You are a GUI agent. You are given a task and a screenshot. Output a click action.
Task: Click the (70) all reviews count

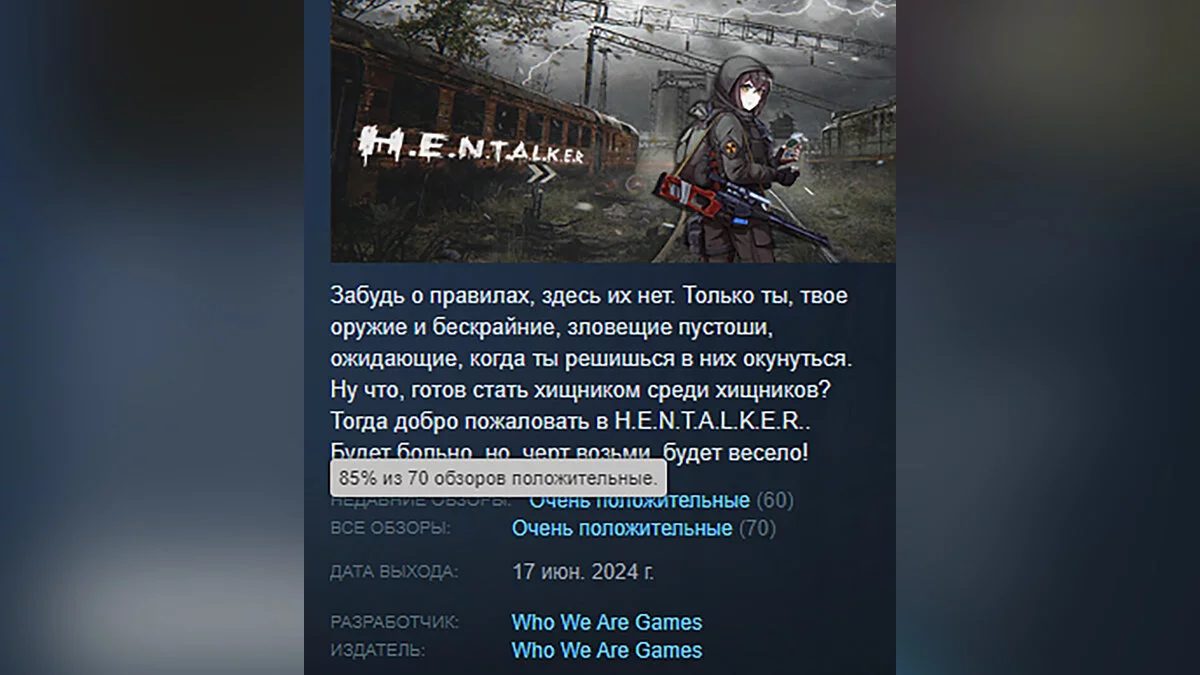click(757, 528)
